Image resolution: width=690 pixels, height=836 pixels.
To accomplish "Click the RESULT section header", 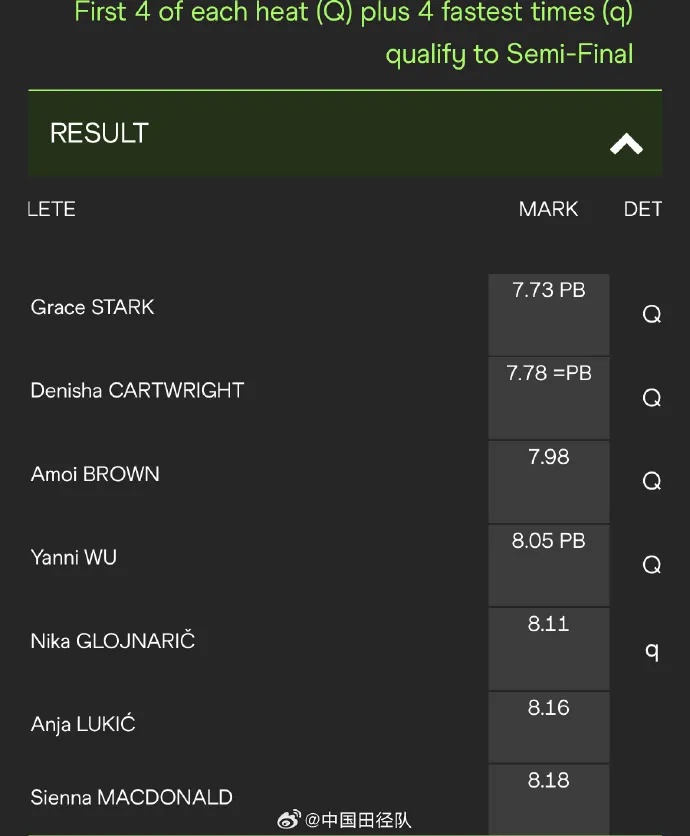I will (100, 134).
